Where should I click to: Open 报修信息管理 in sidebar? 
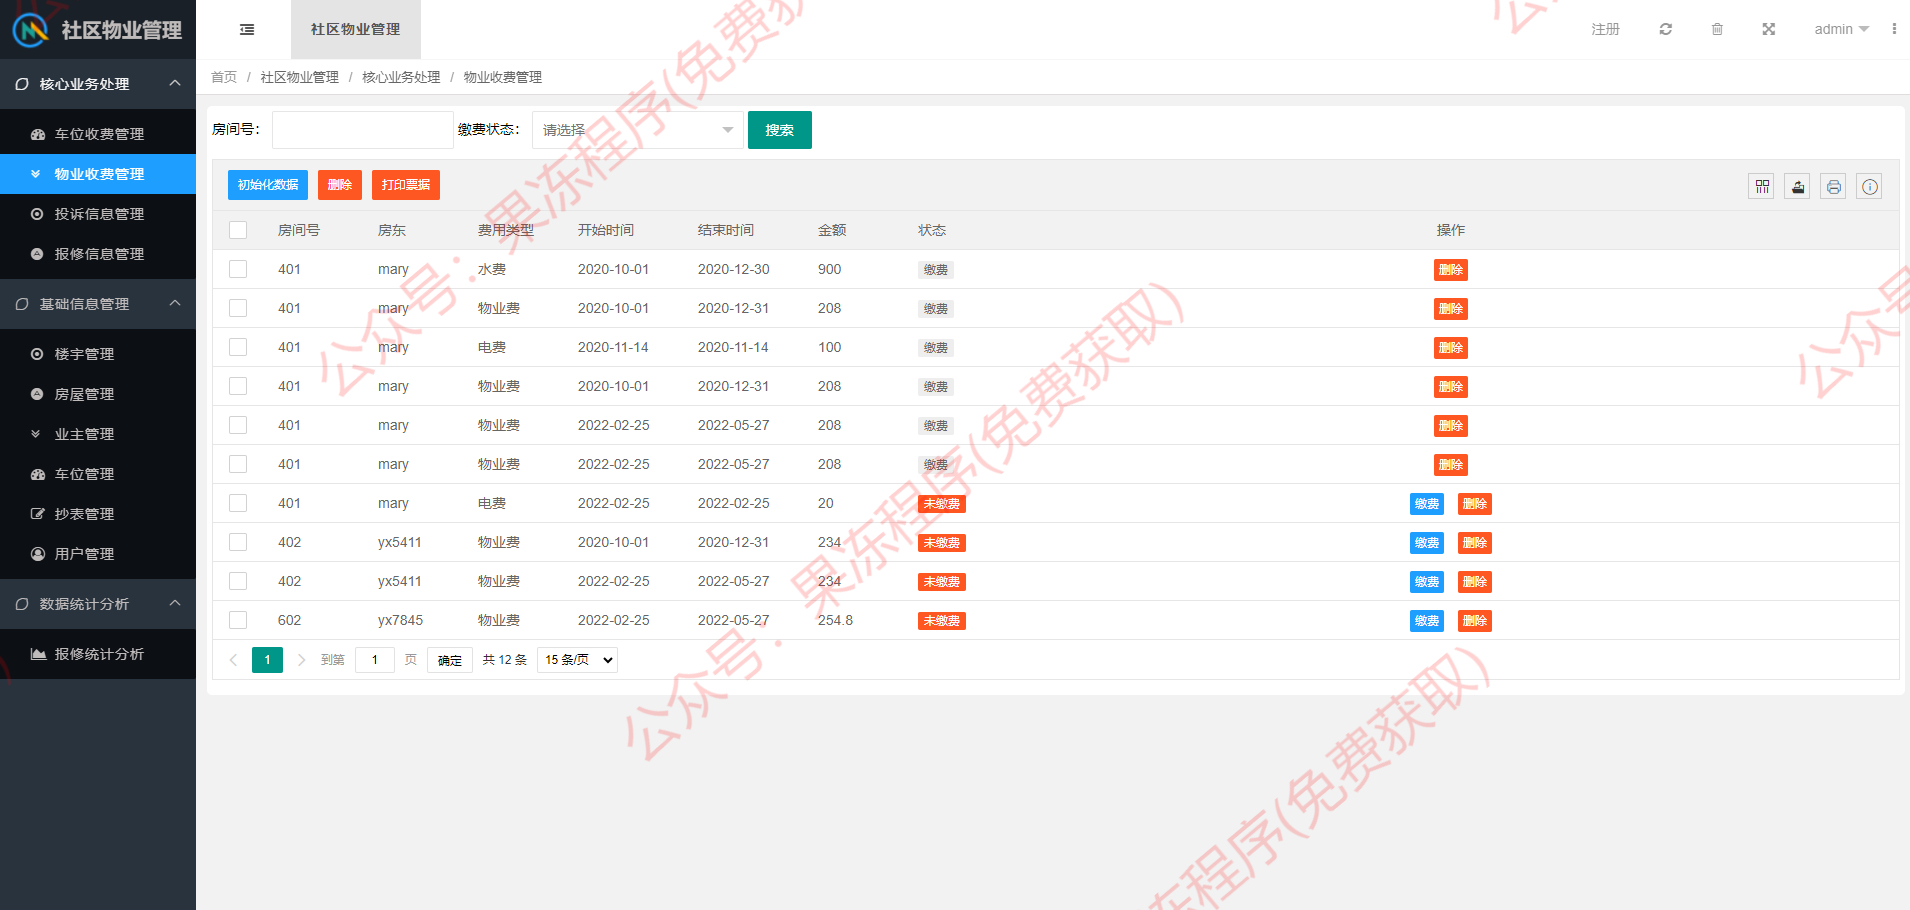coord(98,254)
